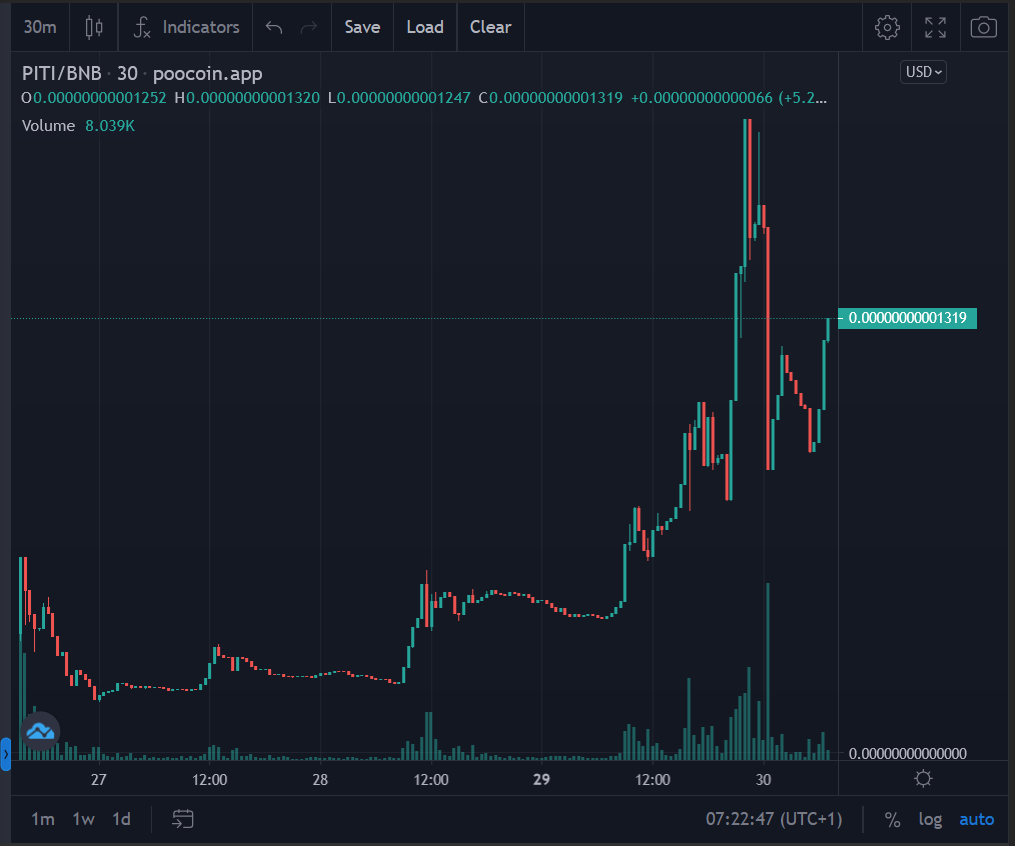
Task: Click the Clear button
Action: point(490,27)
